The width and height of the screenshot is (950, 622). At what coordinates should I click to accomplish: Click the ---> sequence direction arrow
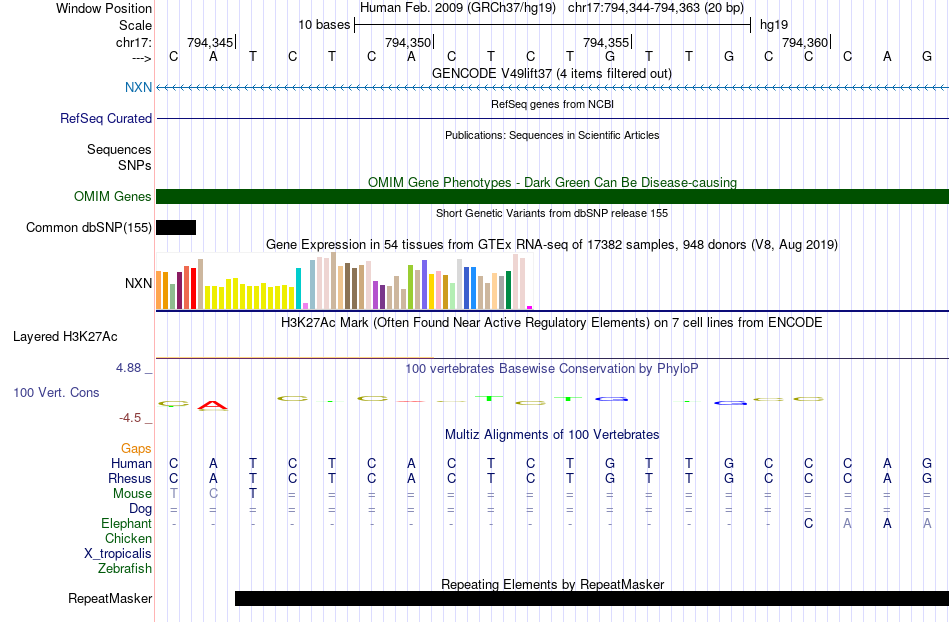141,58
